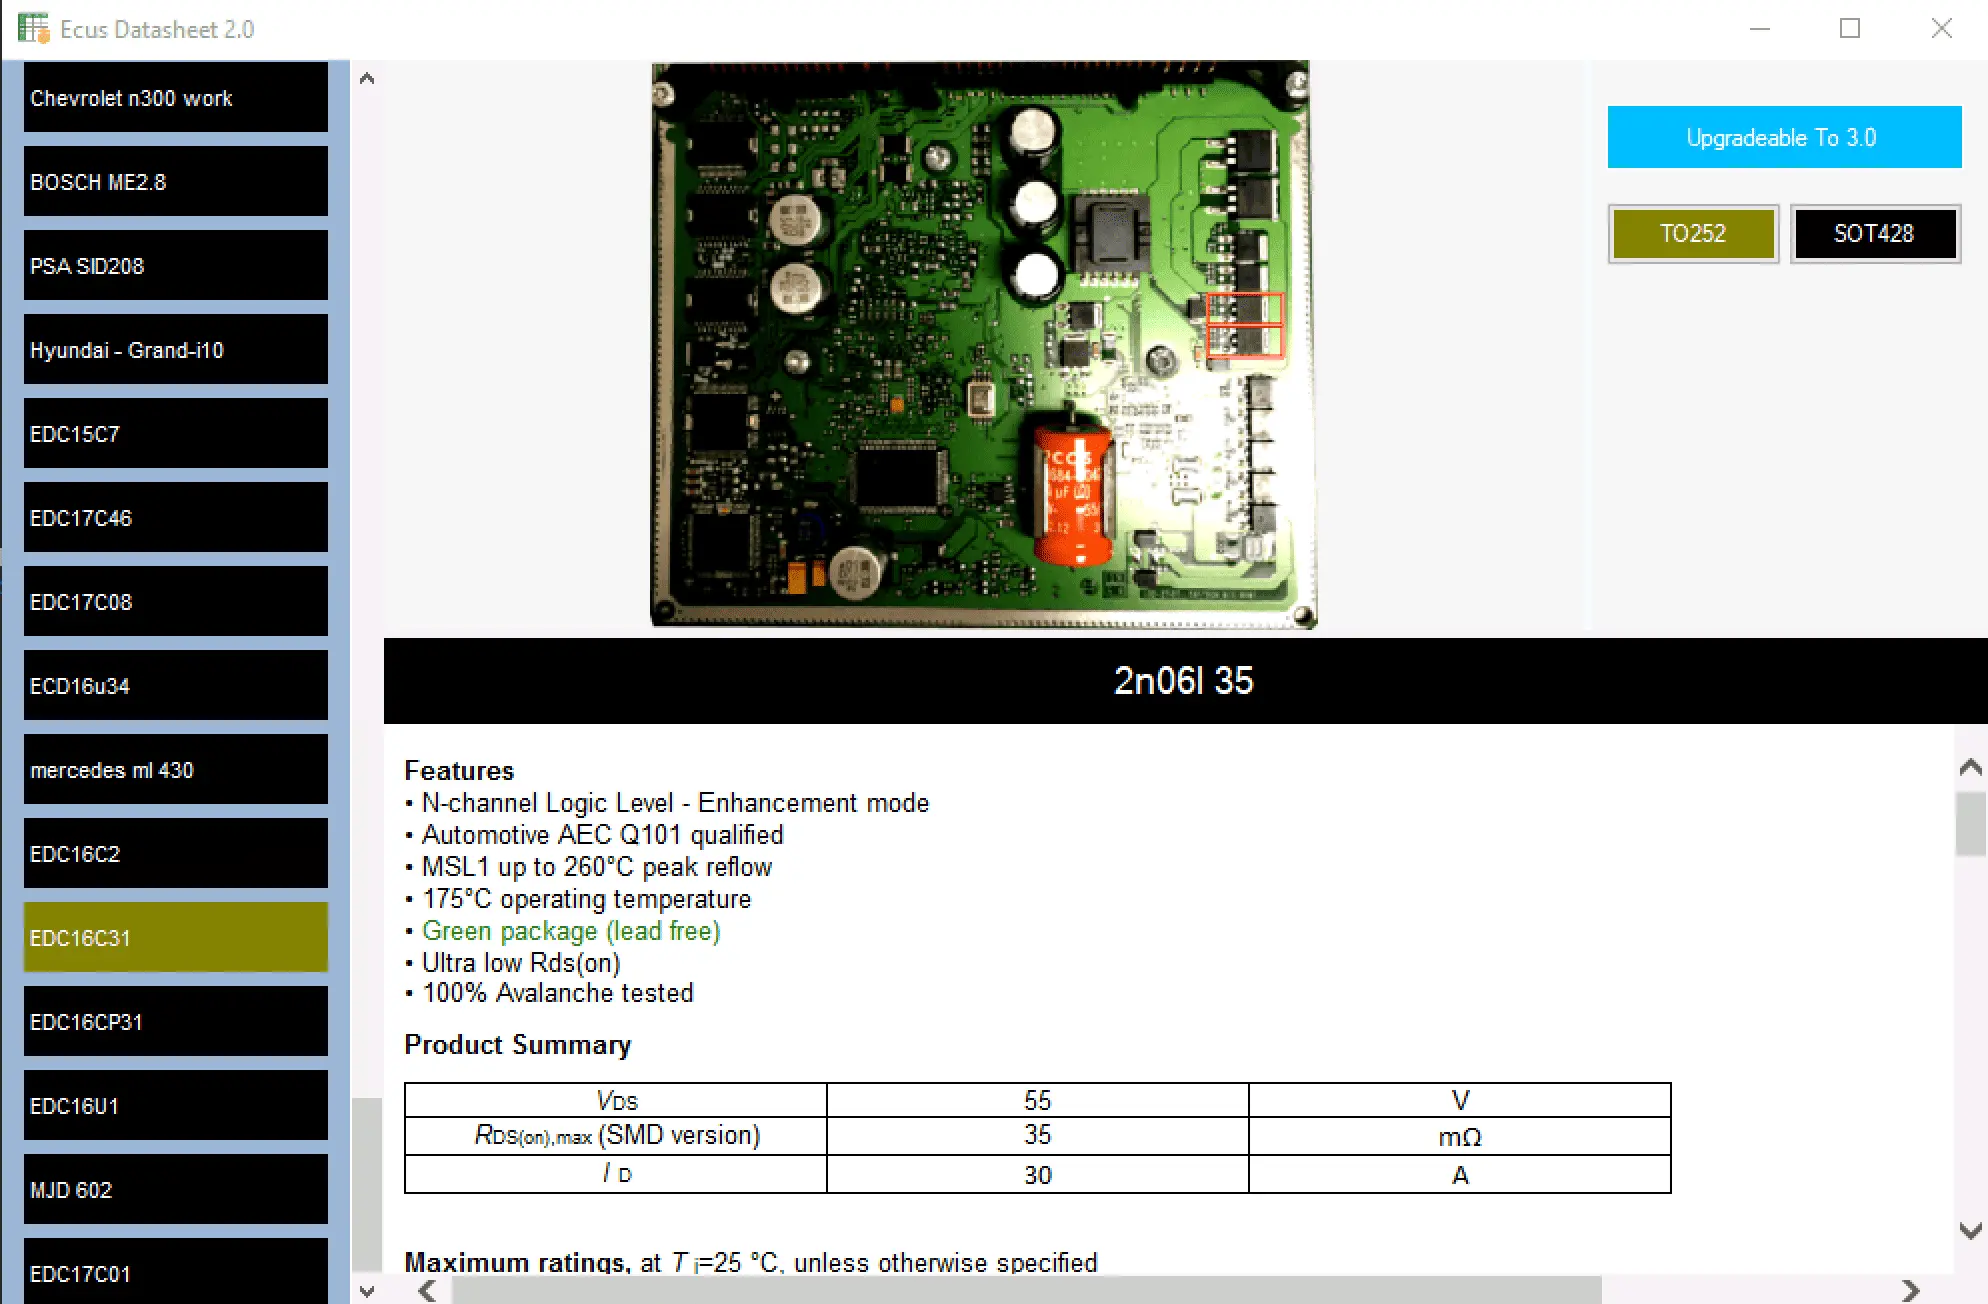The image size is (1988, 1304).
Task: Click the Ecus Datasheet app icon
Action: point(33,28)
